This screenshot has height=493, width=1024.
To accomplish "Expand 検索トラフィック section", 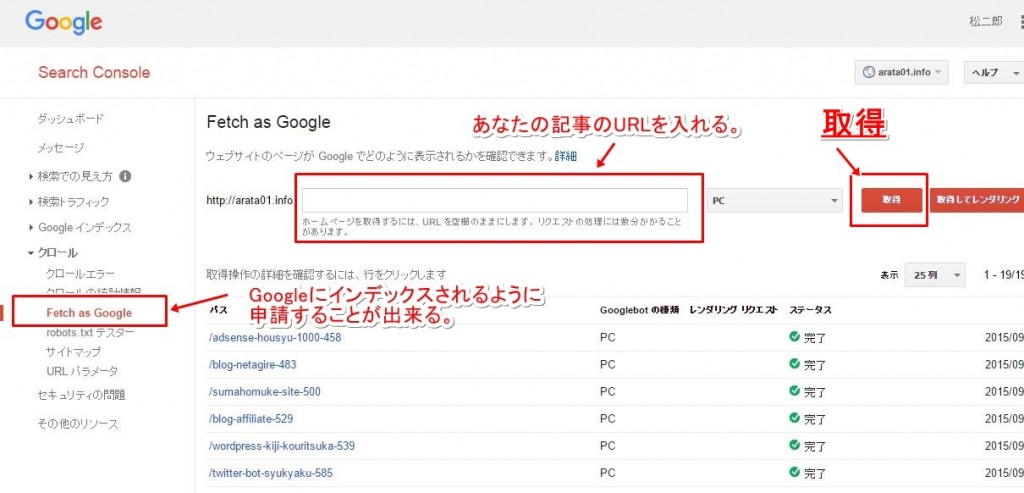I will 73,202.
